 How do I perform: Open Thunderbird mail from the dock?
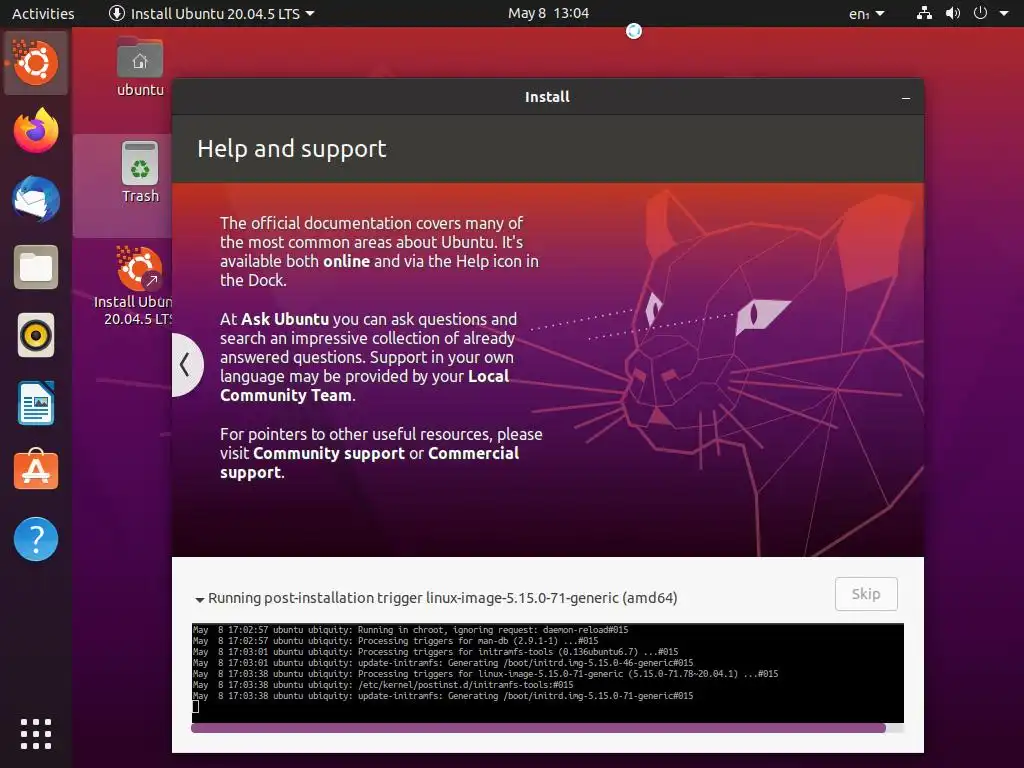[36, 199]
